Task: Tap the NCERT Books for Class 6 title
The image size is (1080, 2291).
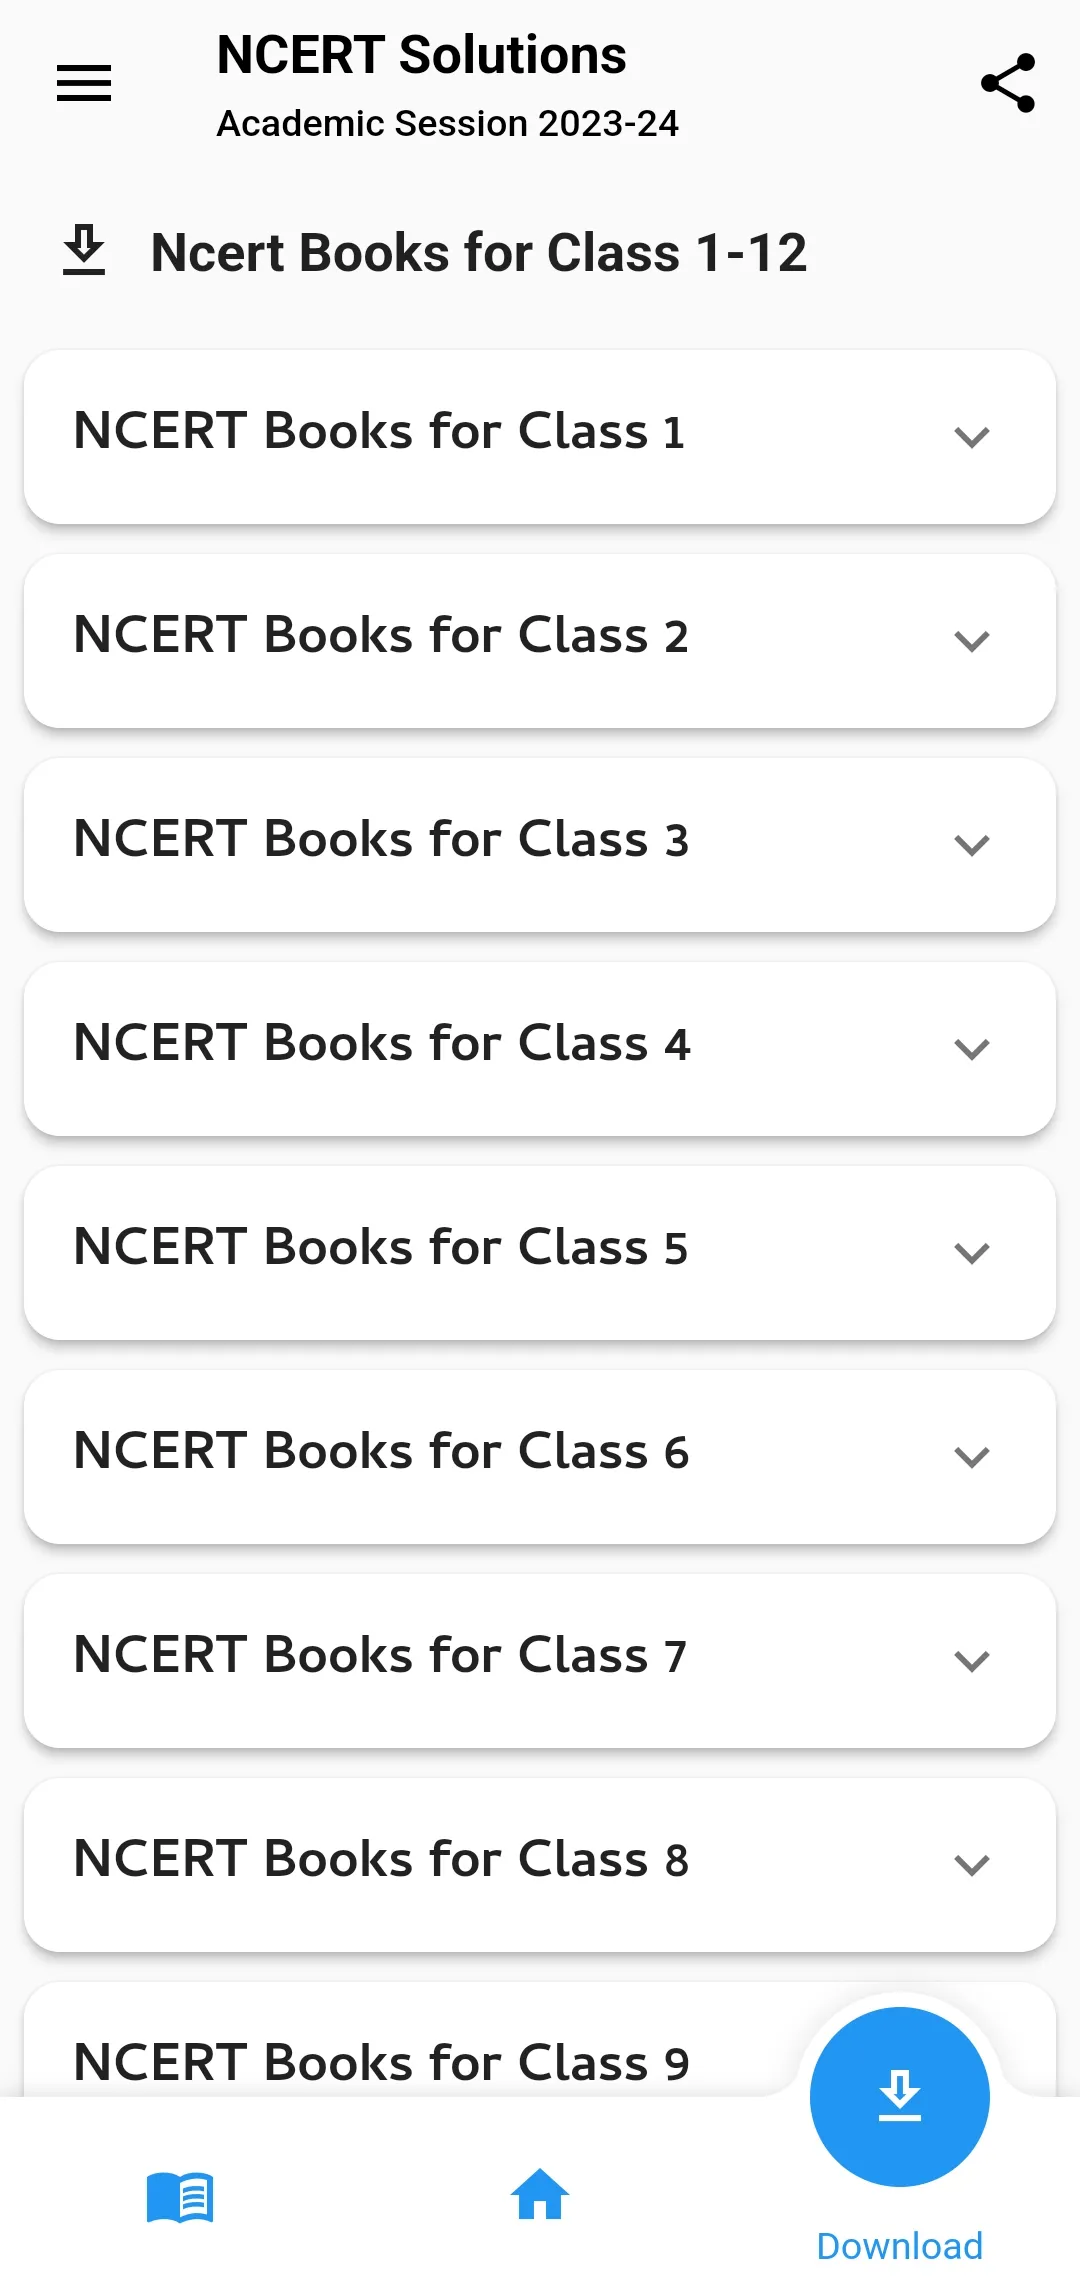Action: pos(381,1451)
